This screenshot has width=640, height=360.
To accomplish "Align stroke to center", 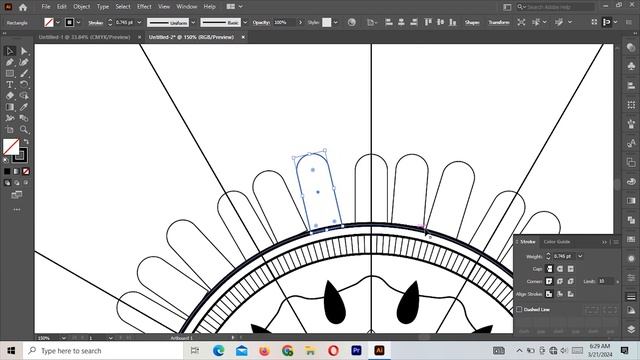I will pyautogui.click(x=549, y=294).
